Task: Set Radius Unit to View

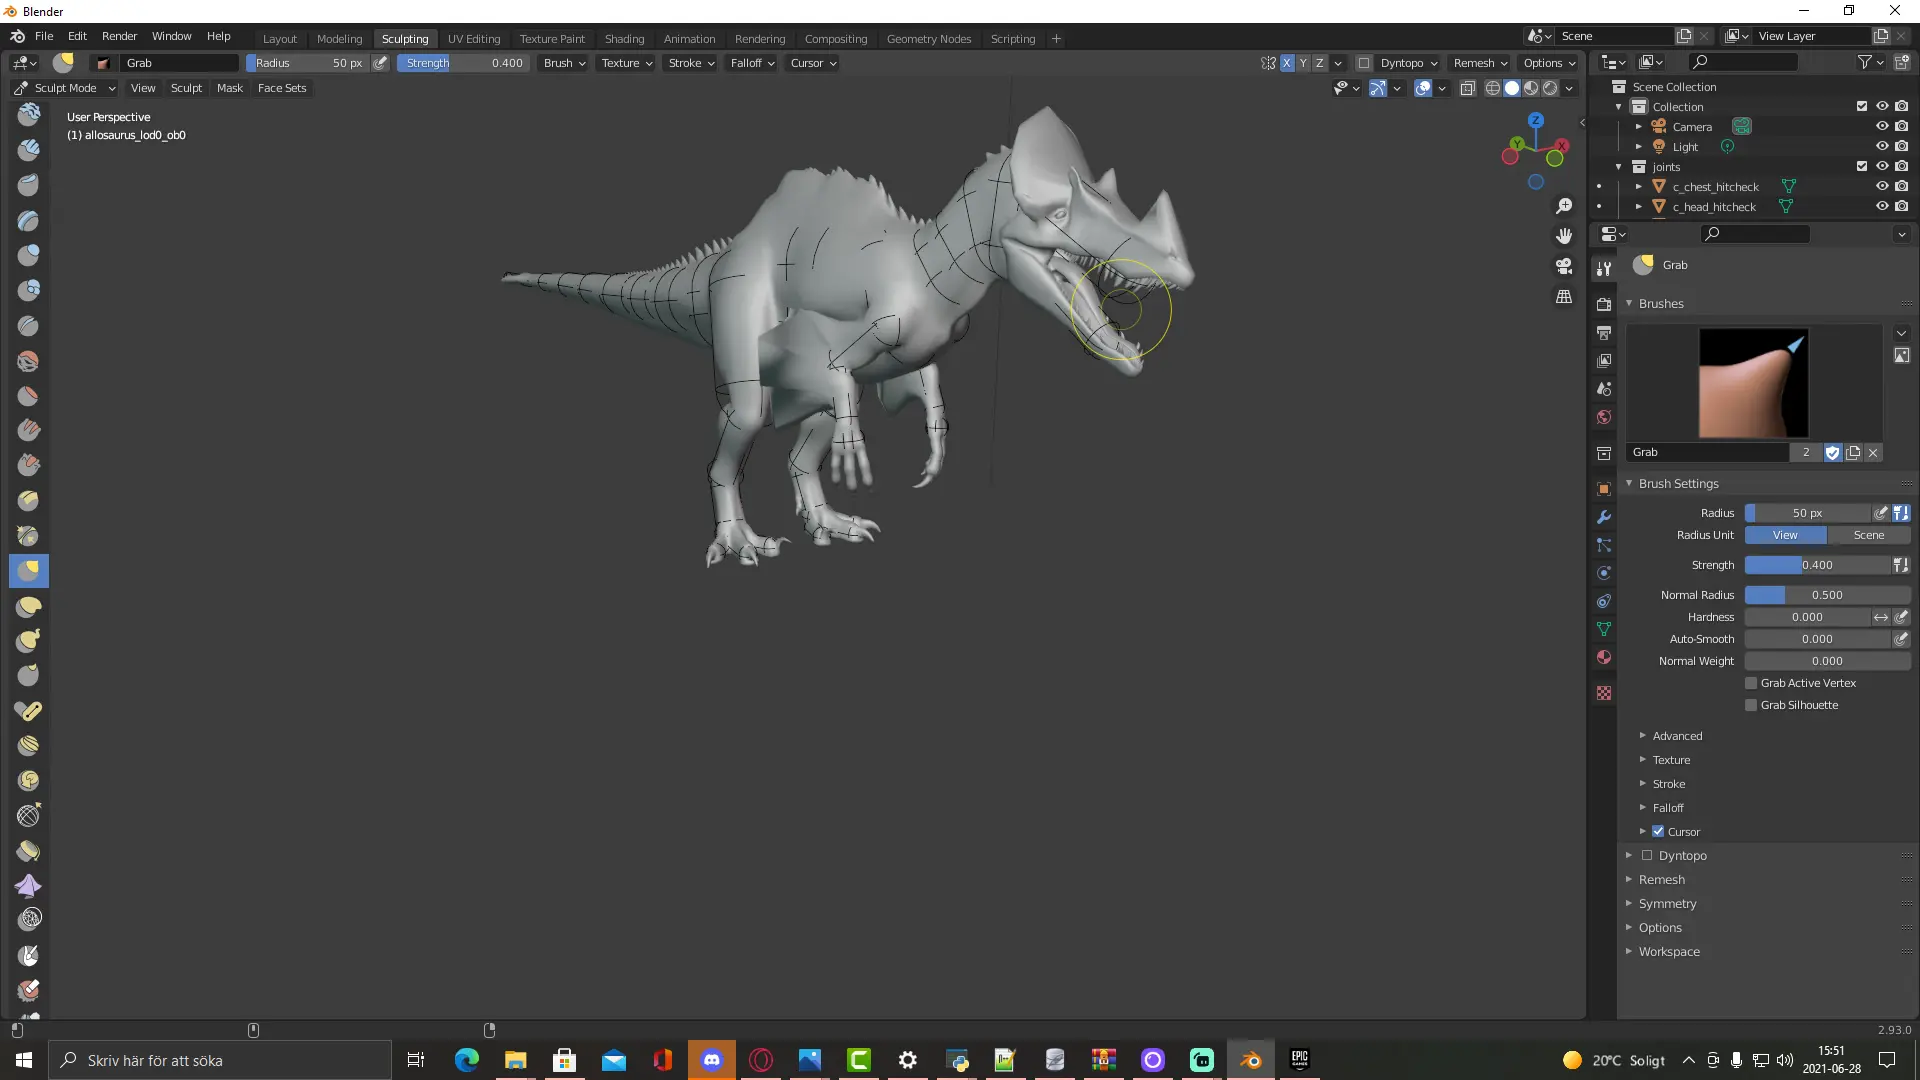Action: (x=1785, y=535)
